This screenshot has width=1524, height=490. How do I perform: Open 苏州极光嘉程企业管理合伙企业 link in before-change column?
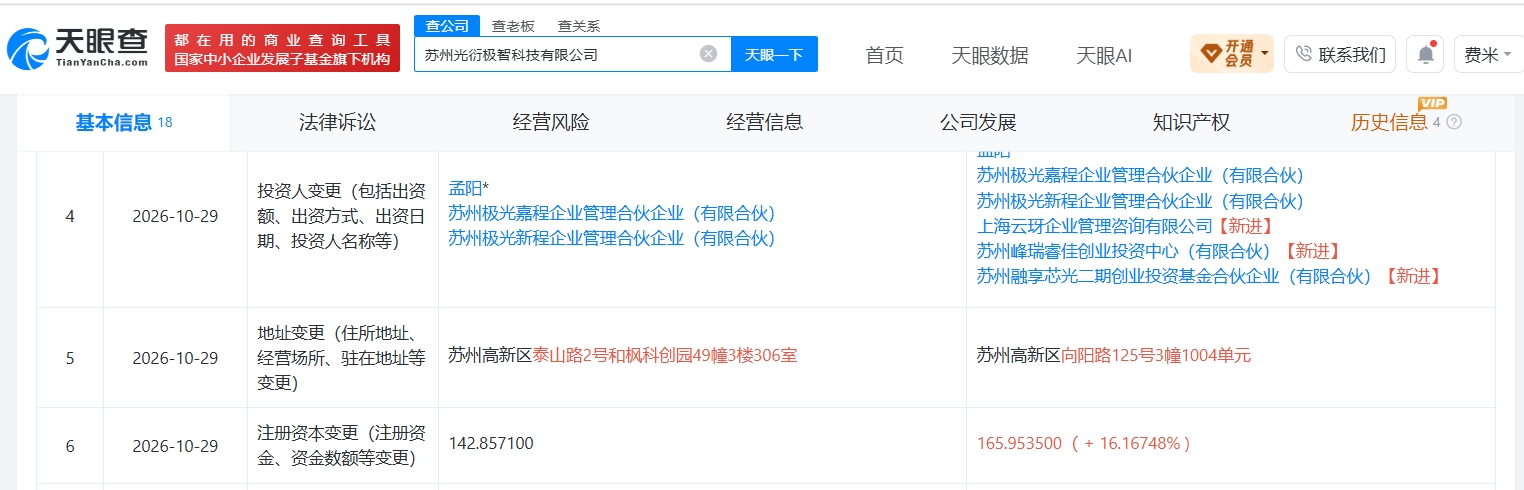point(611,213)
